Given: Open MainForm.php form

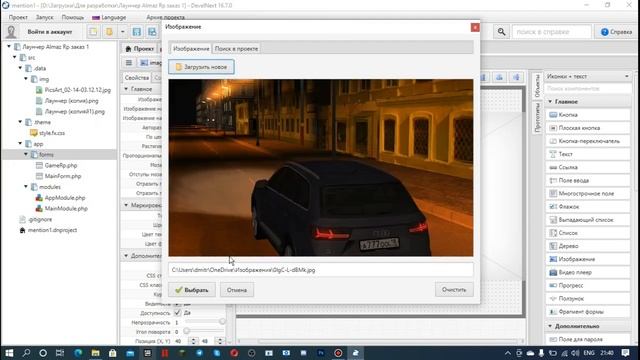Looking at the screenshot, I should click(63, 176).
